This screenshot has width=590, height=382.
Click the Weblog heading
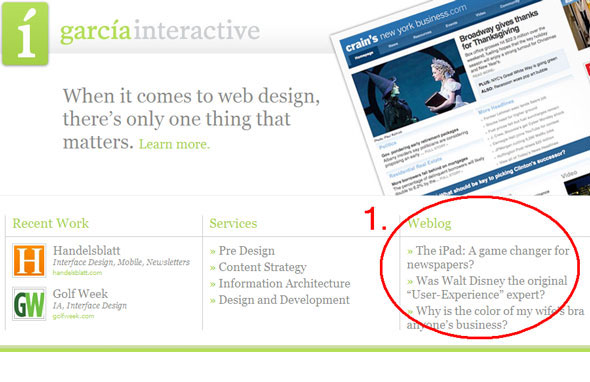(x=429, y=224)
